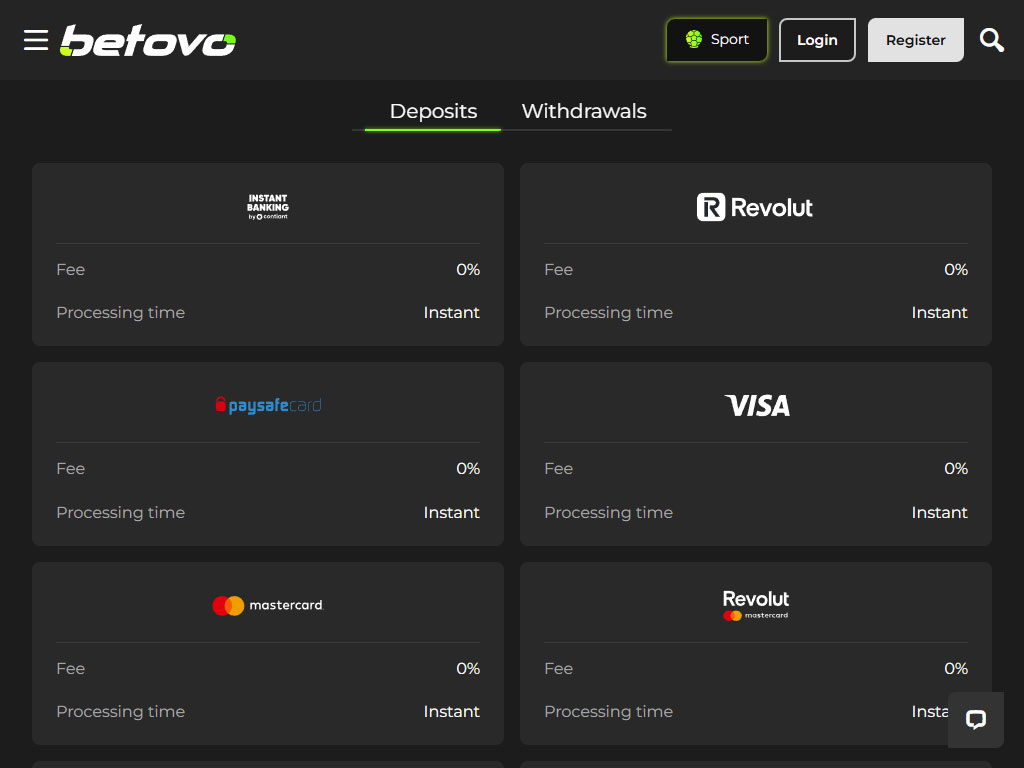The image size is (1024, 768).
Task: Open the Sport section button
Action: pos(716,40)
